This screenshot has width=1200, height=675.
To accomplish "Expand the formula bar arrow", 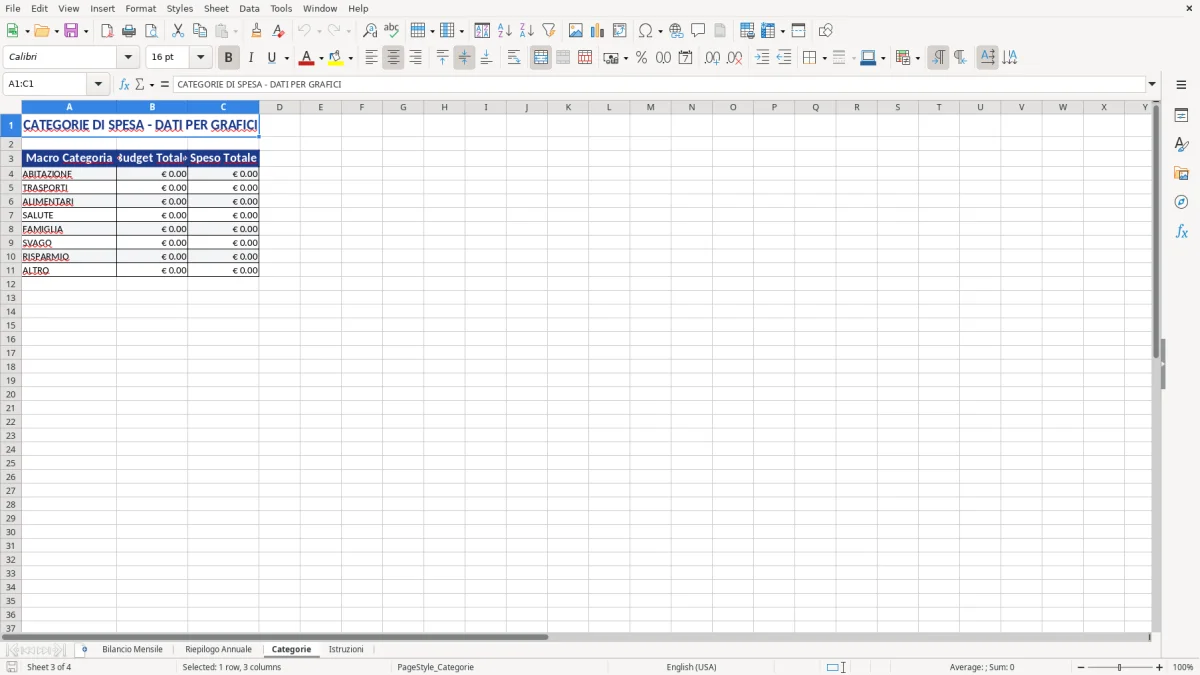I will coord(1152,84).
